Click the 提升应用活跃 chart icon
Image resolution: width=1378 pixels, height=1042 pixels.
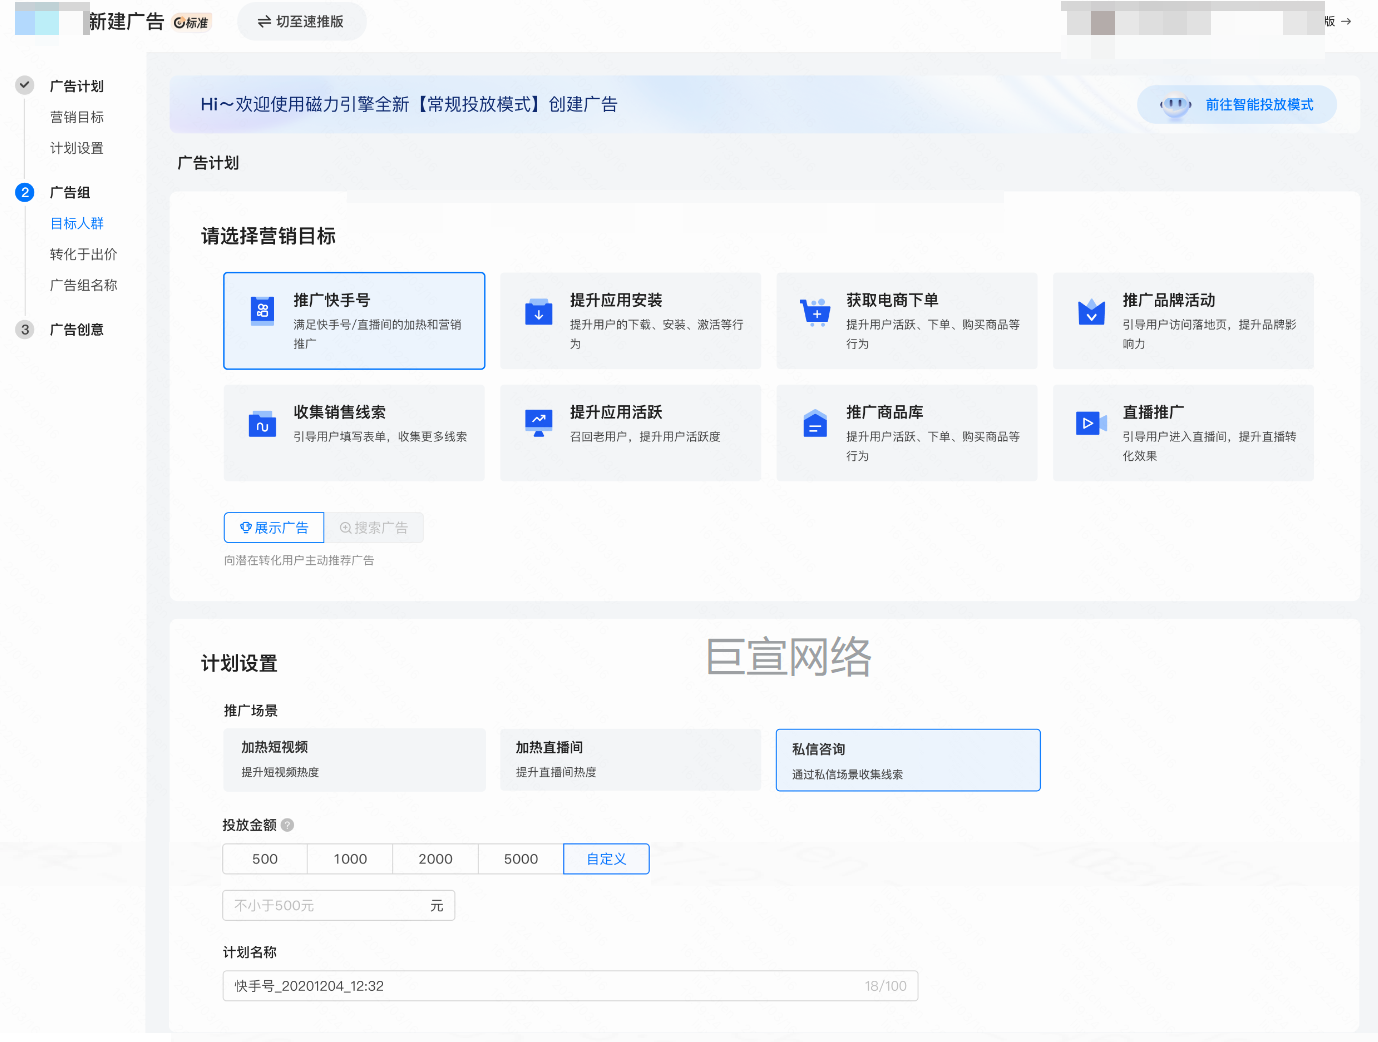coord(539,423)
